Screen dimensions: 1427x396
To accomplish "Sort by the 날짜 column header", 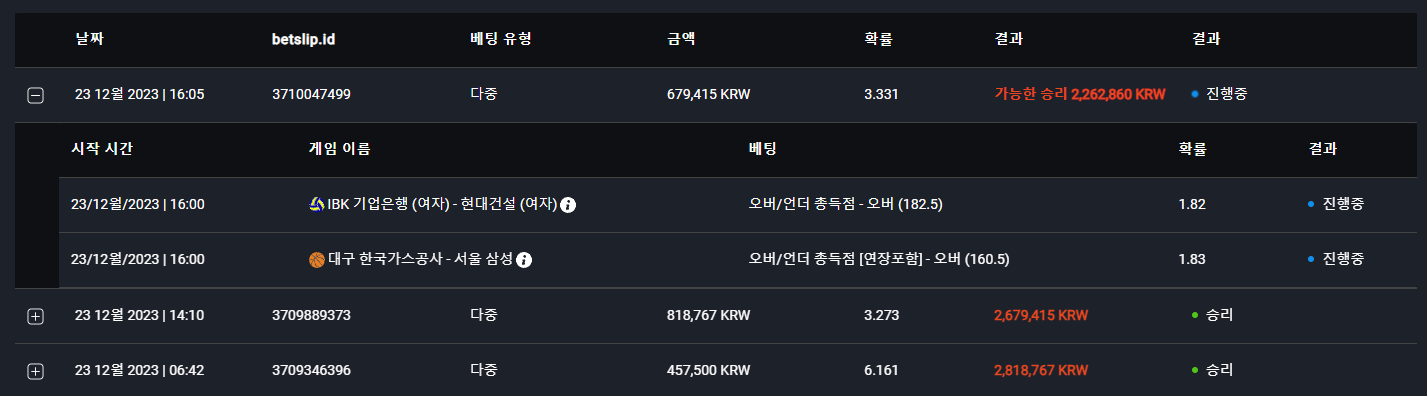I will click(89, 39).
